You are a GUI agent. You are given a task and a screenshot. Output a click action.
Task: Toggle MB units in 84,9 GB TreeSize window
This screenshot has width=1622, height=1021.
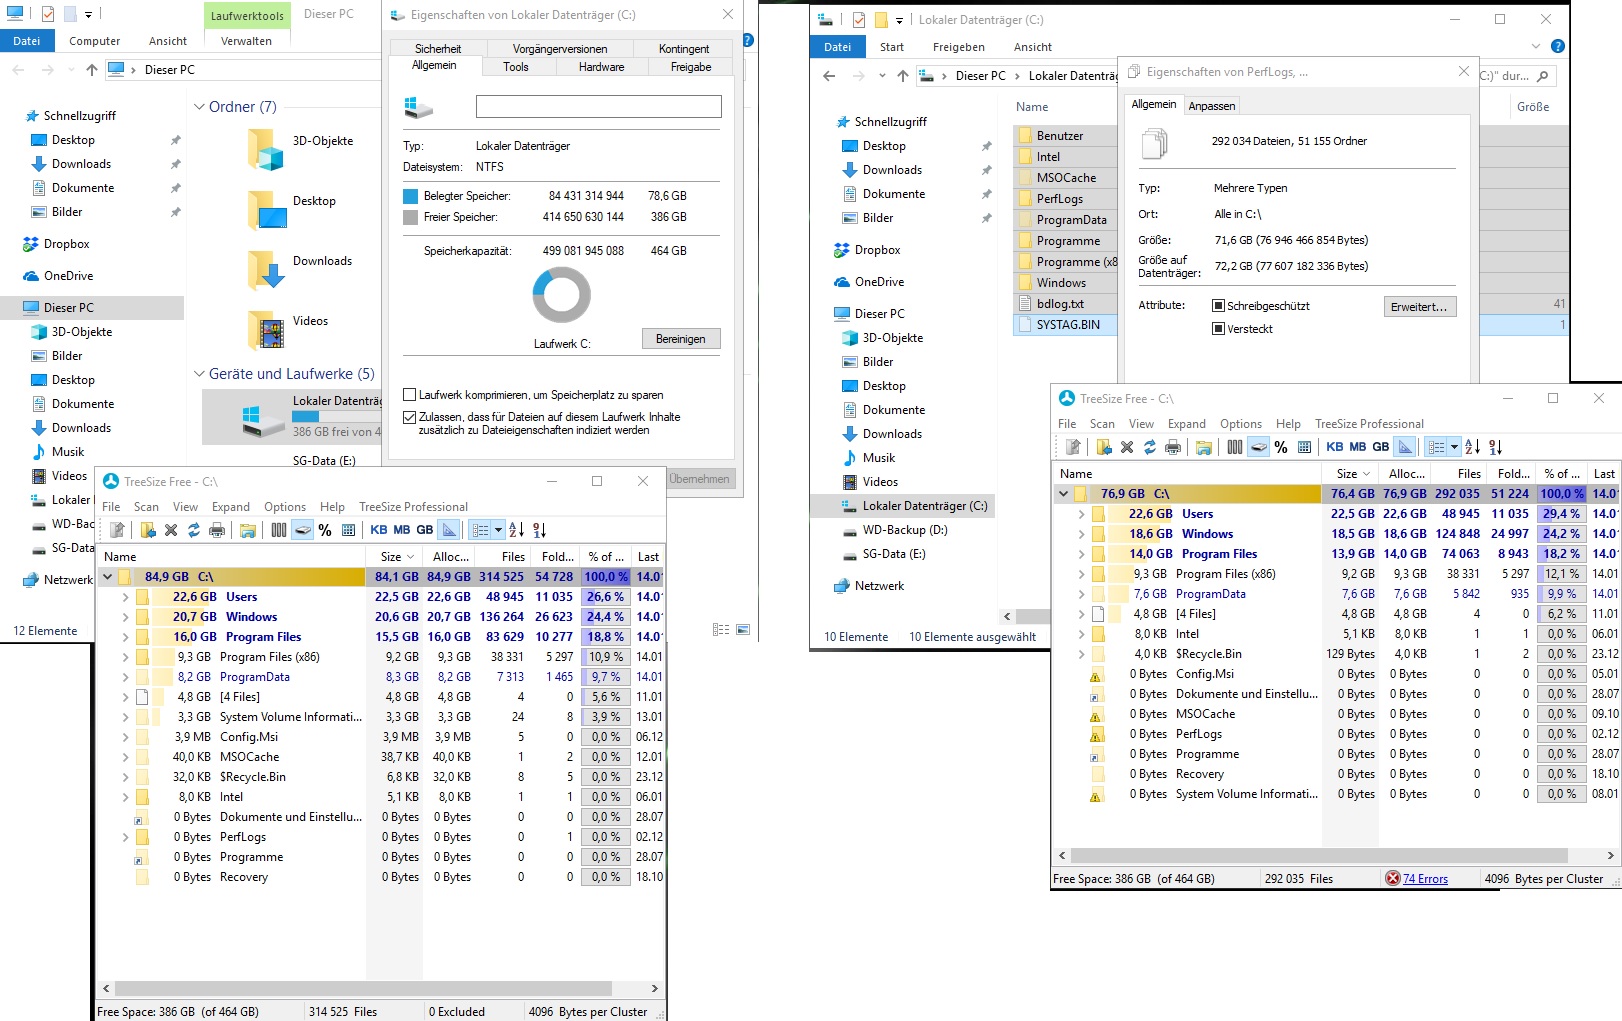coord(402,530)
